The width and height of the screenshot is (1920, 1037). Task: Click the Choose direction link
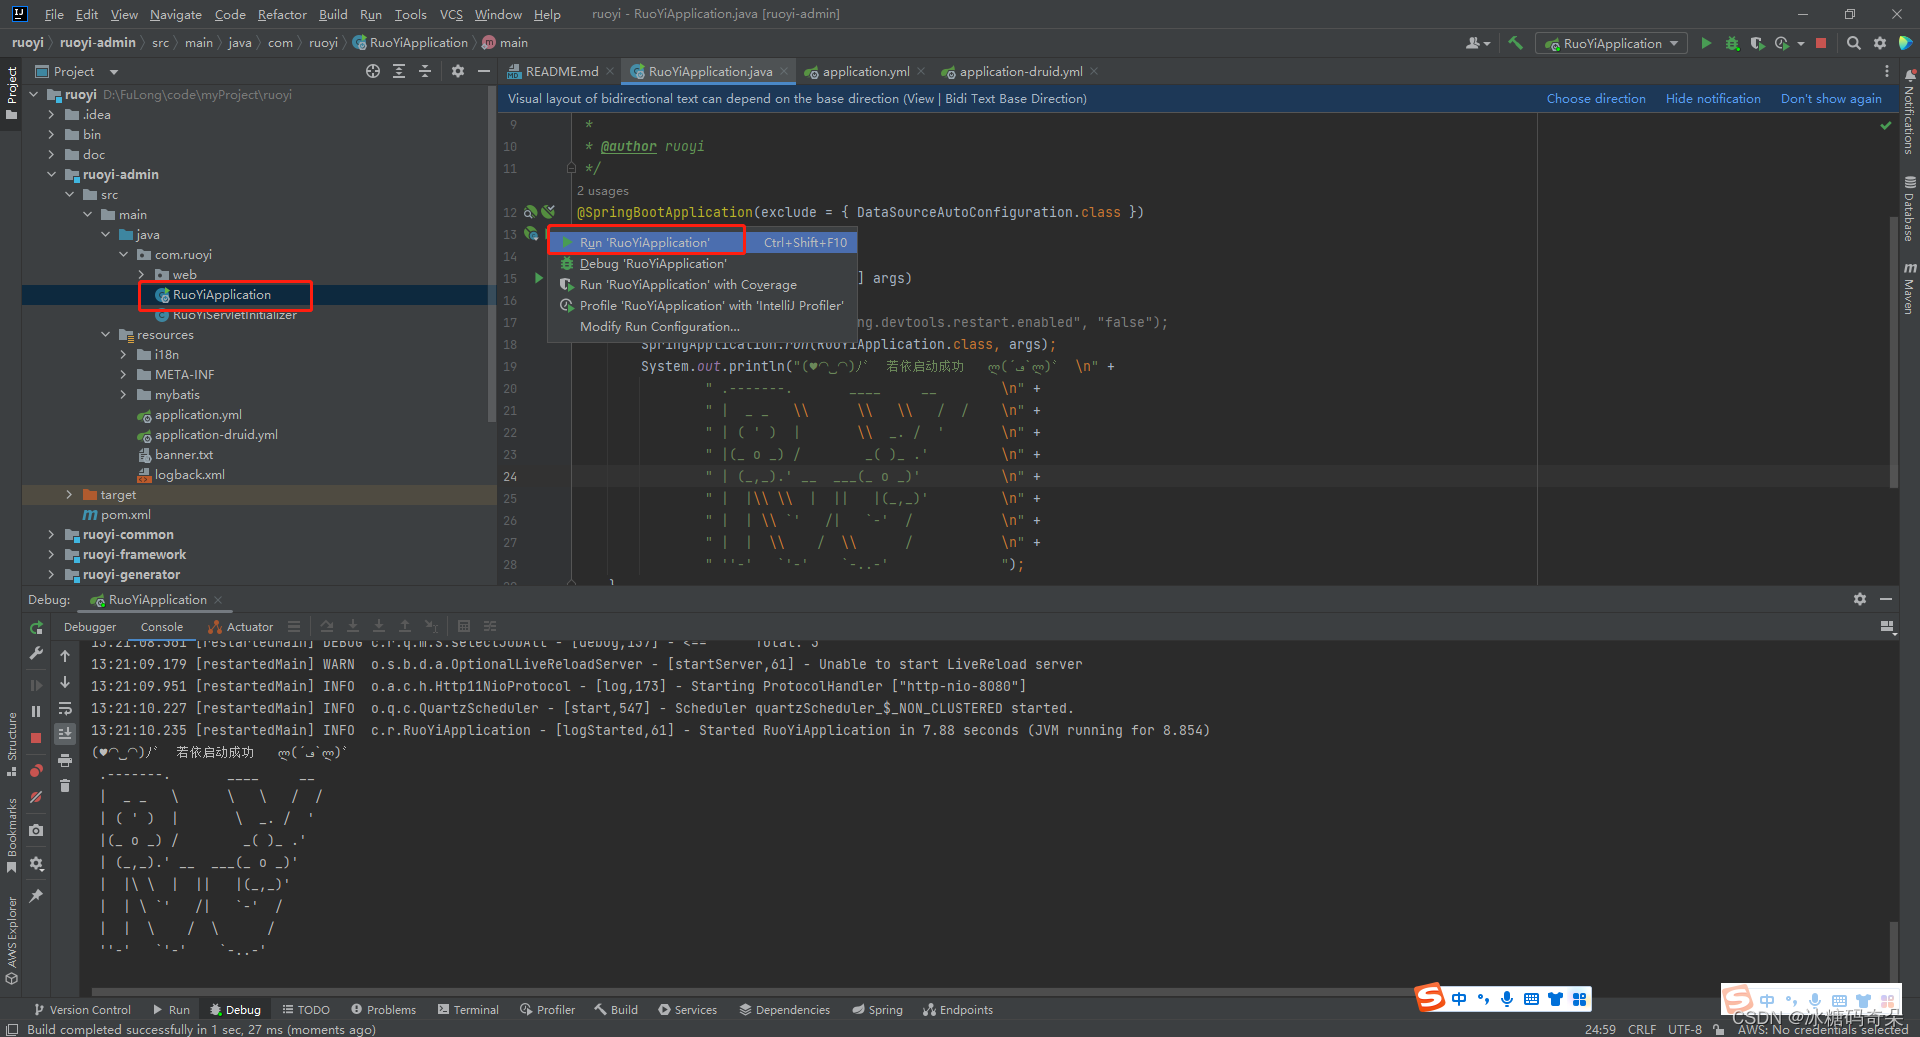[1596, 99]
